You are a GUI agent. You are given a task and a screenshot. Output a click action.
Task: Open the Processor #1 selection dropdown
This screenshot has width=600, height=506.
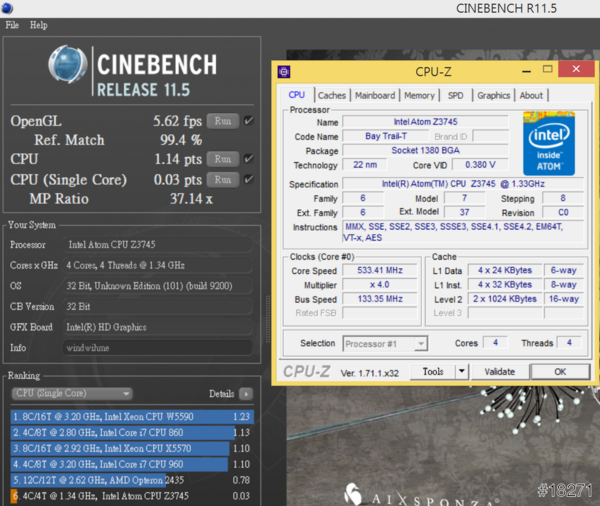[x=385, y=343]
